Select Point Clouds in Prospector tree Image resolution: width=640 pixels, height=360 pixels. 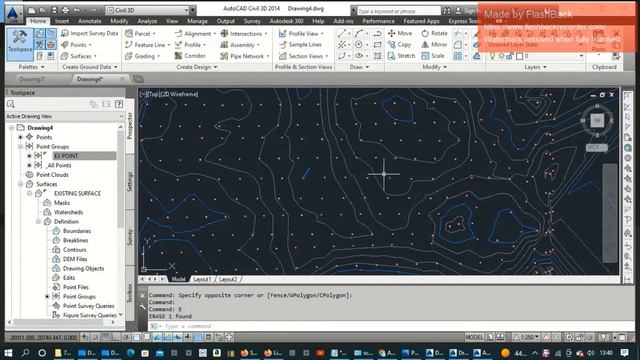[52, 175]
